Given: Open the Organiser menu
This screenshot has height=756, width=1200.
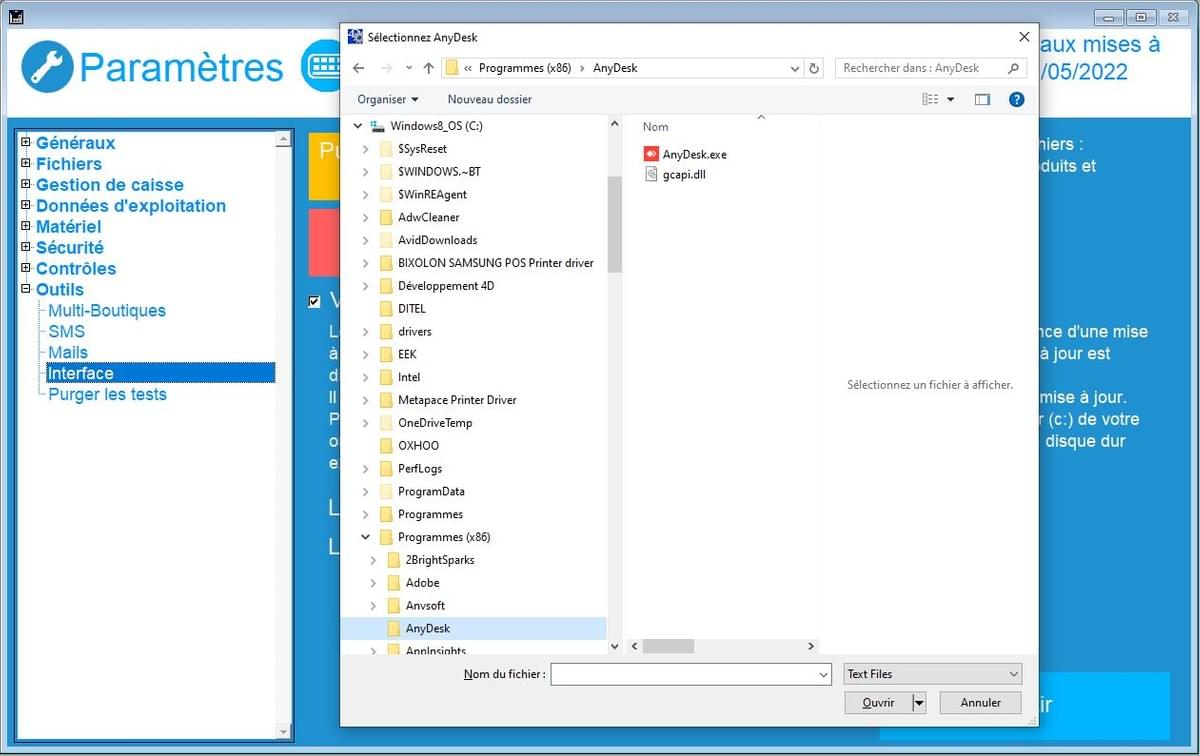Looking at the screenshot, I should pos(385,99).
